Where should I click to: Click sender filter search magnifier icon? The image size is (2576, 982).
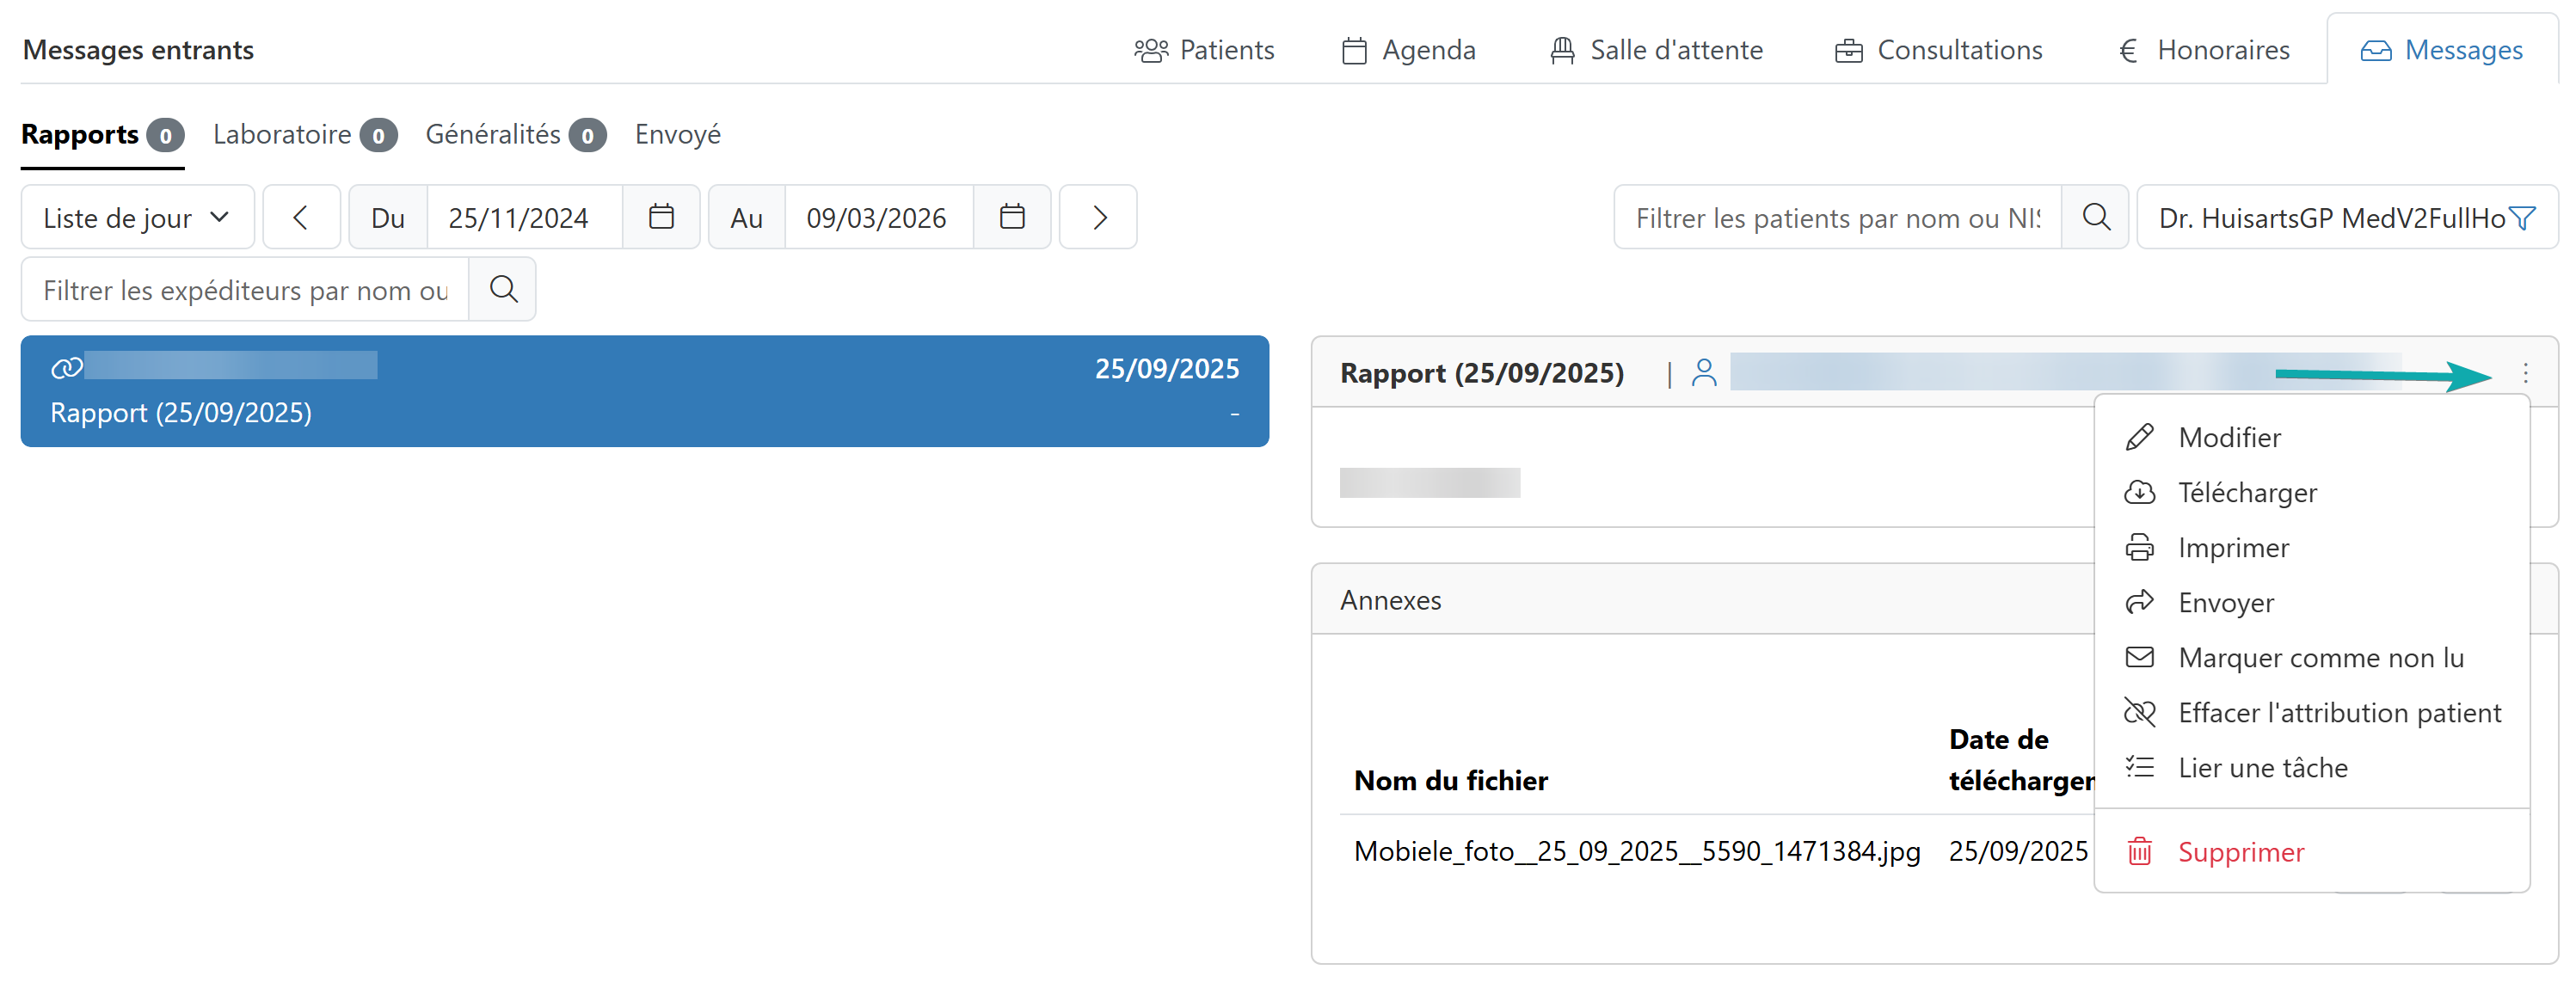(x=503, y=289)
